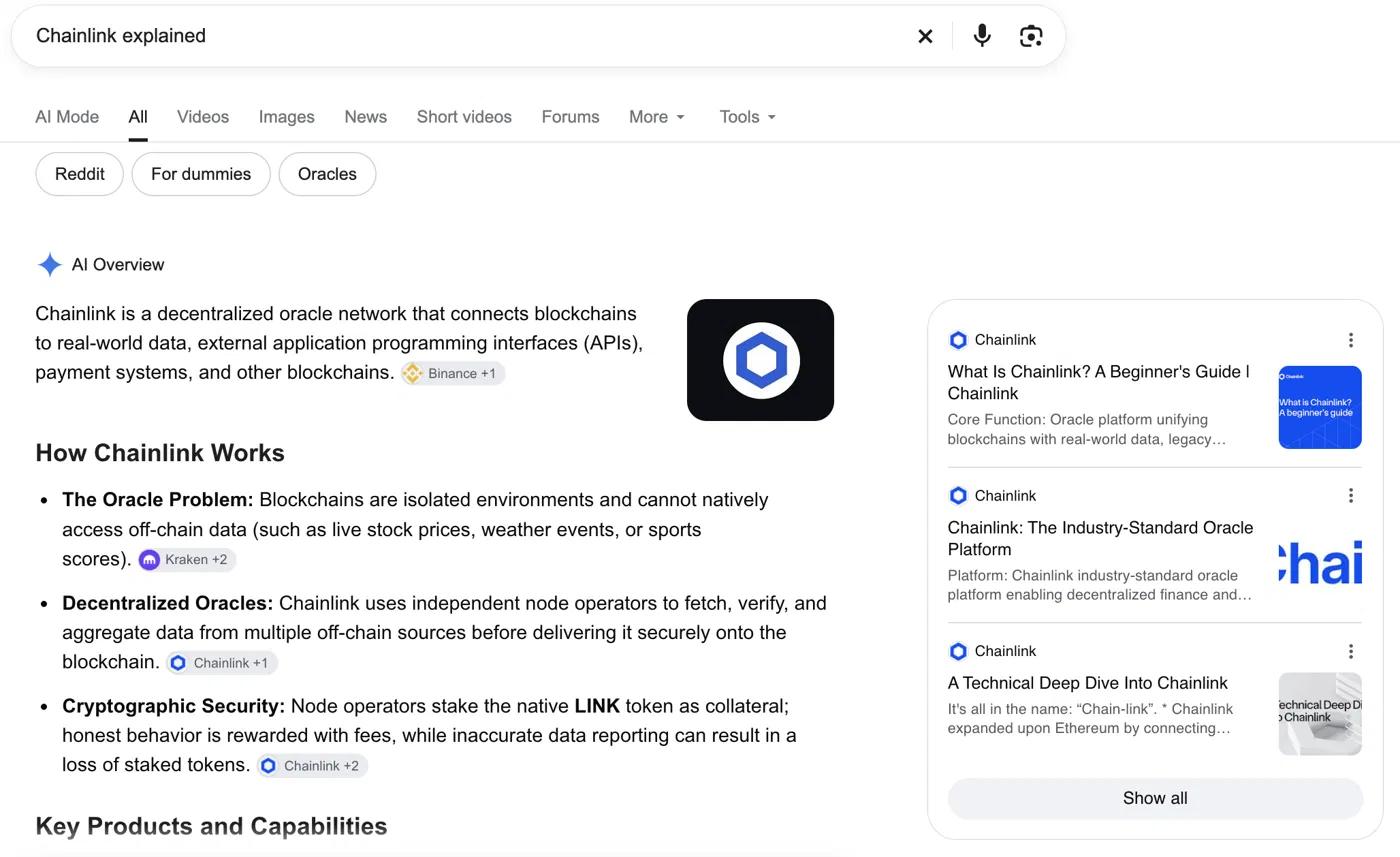
Task: Open the Chainlink logo image thumbnail
Action: pyautogui.click(x=760, y=360)
